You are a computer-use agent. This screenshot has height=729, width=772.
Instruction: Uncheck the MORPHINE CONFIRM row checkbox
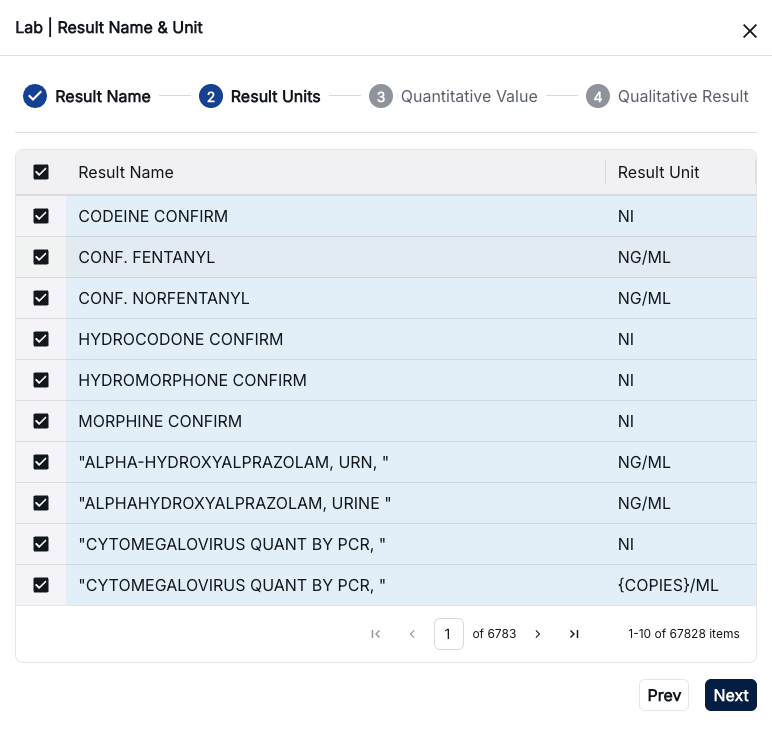41,421
